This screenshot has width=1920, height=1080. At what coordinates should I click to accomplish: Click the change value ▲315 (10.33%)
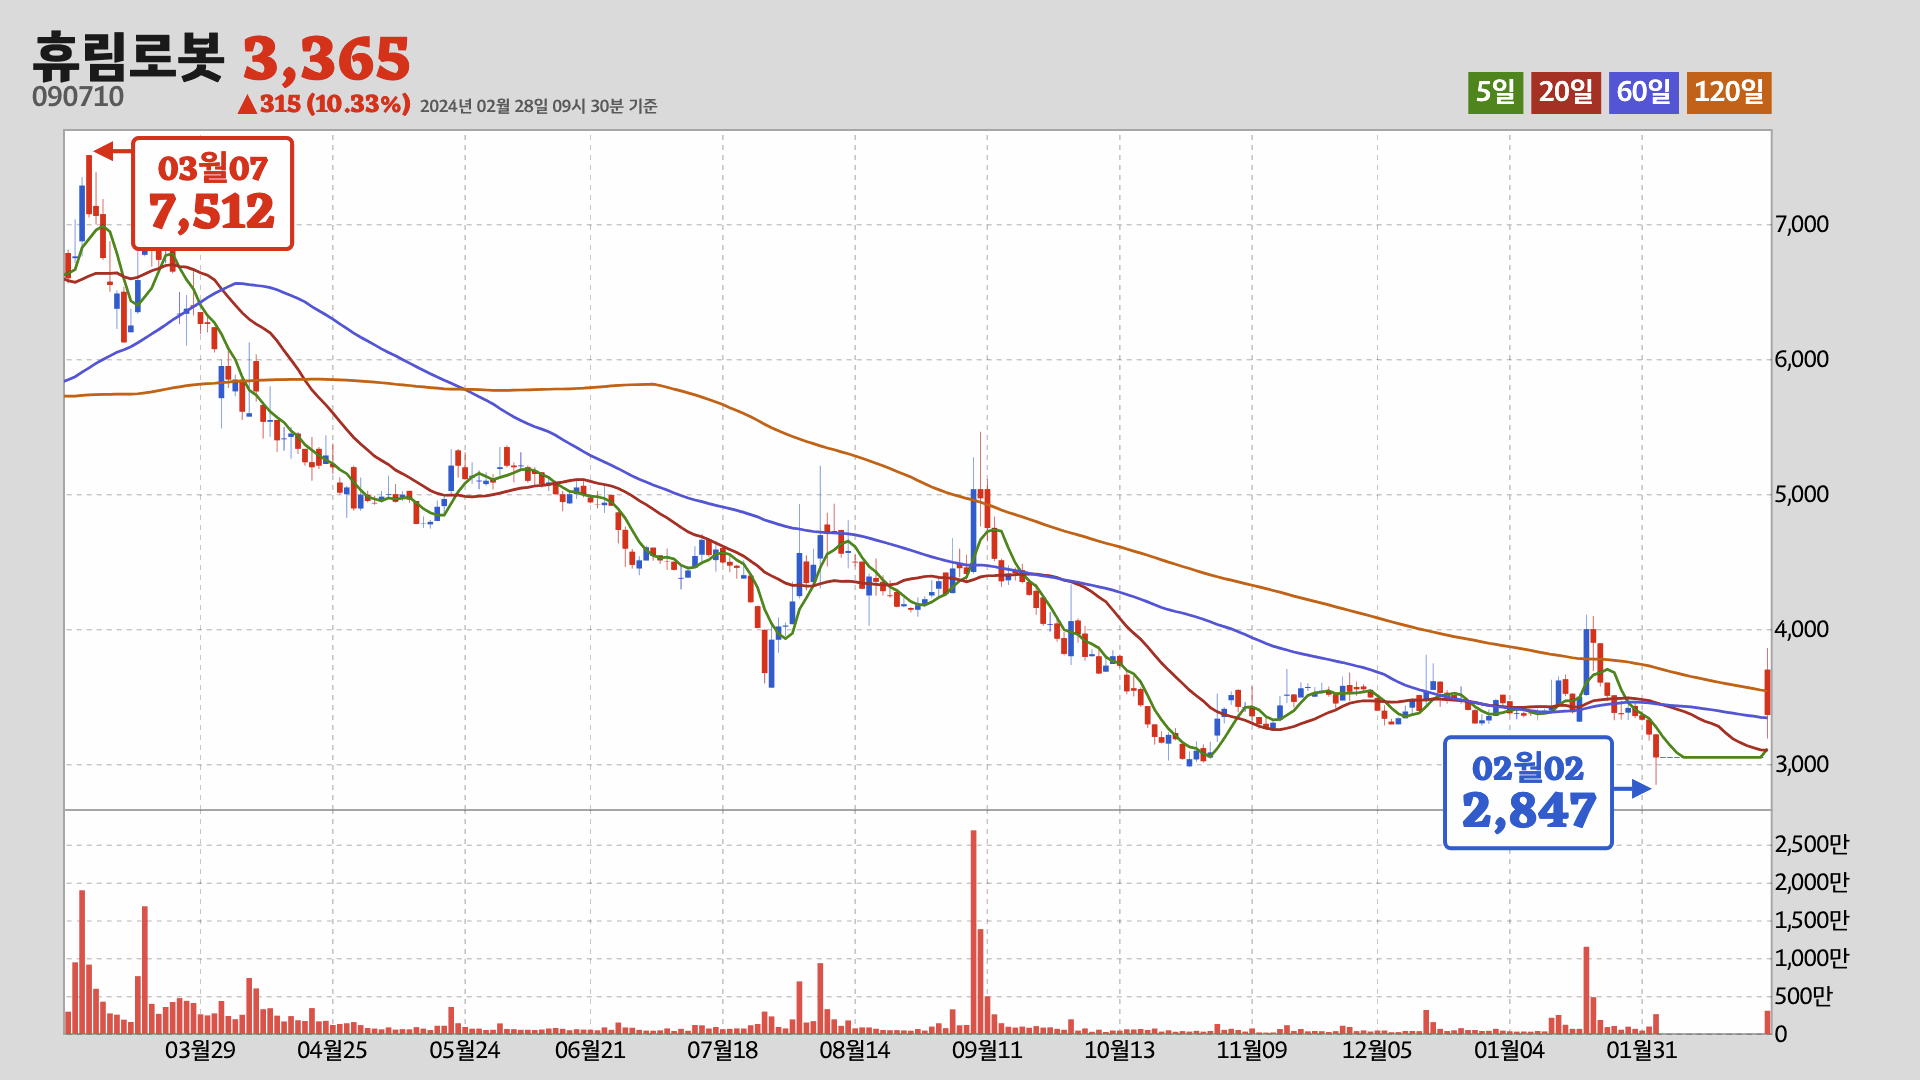click(x=324, y=104)
